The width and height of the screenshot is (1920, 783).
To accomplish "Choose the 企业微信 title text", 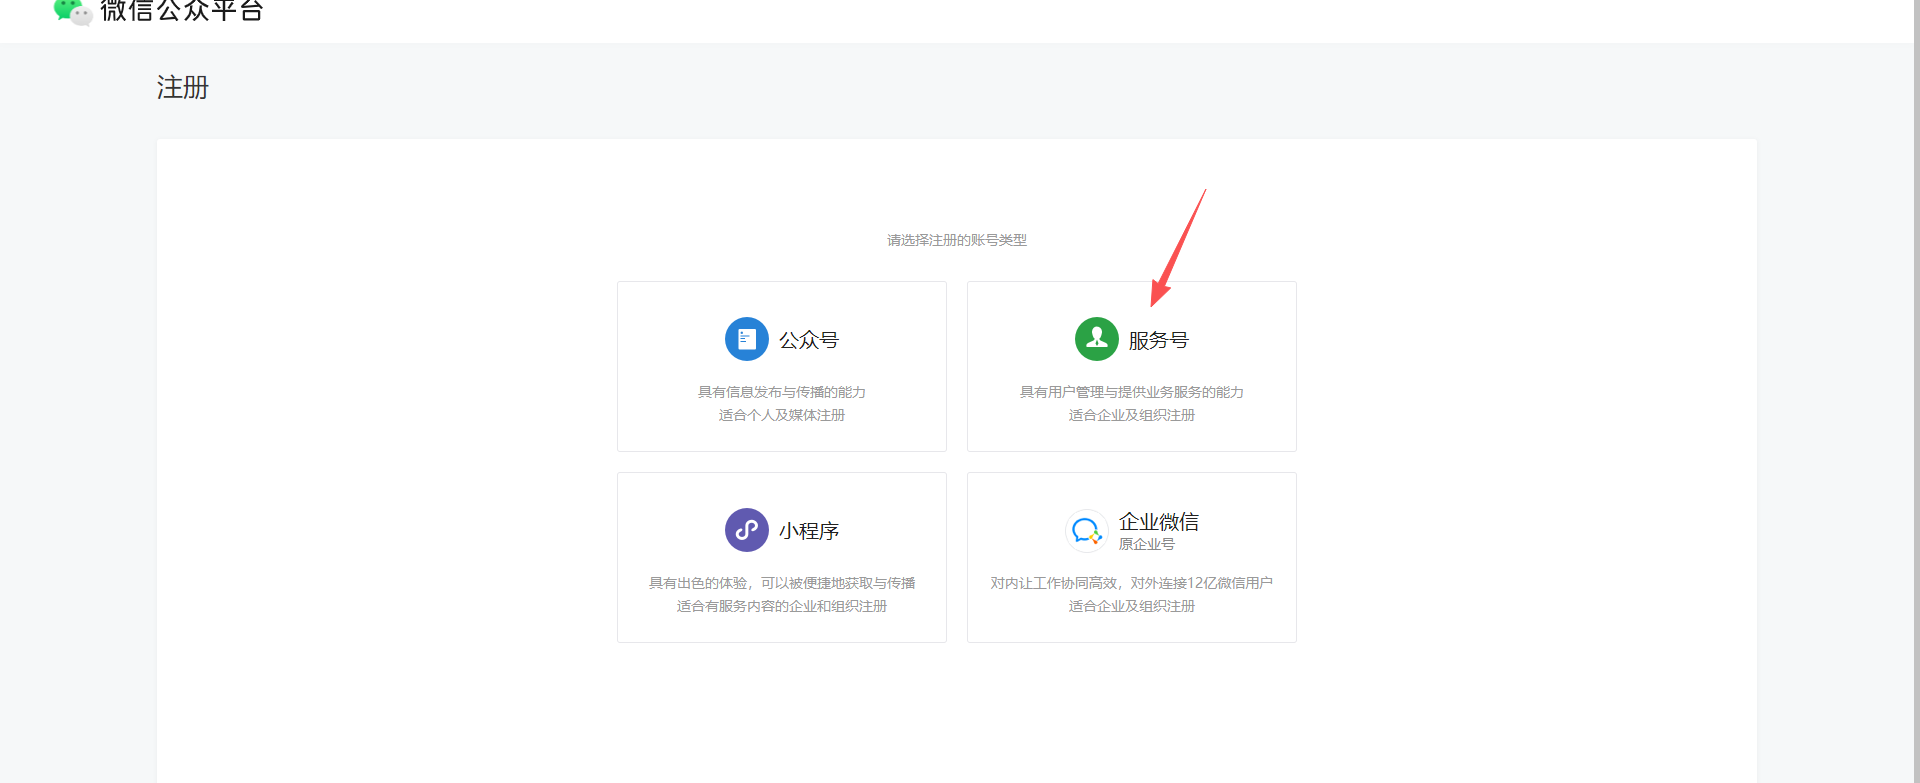I will [1158, 521].
